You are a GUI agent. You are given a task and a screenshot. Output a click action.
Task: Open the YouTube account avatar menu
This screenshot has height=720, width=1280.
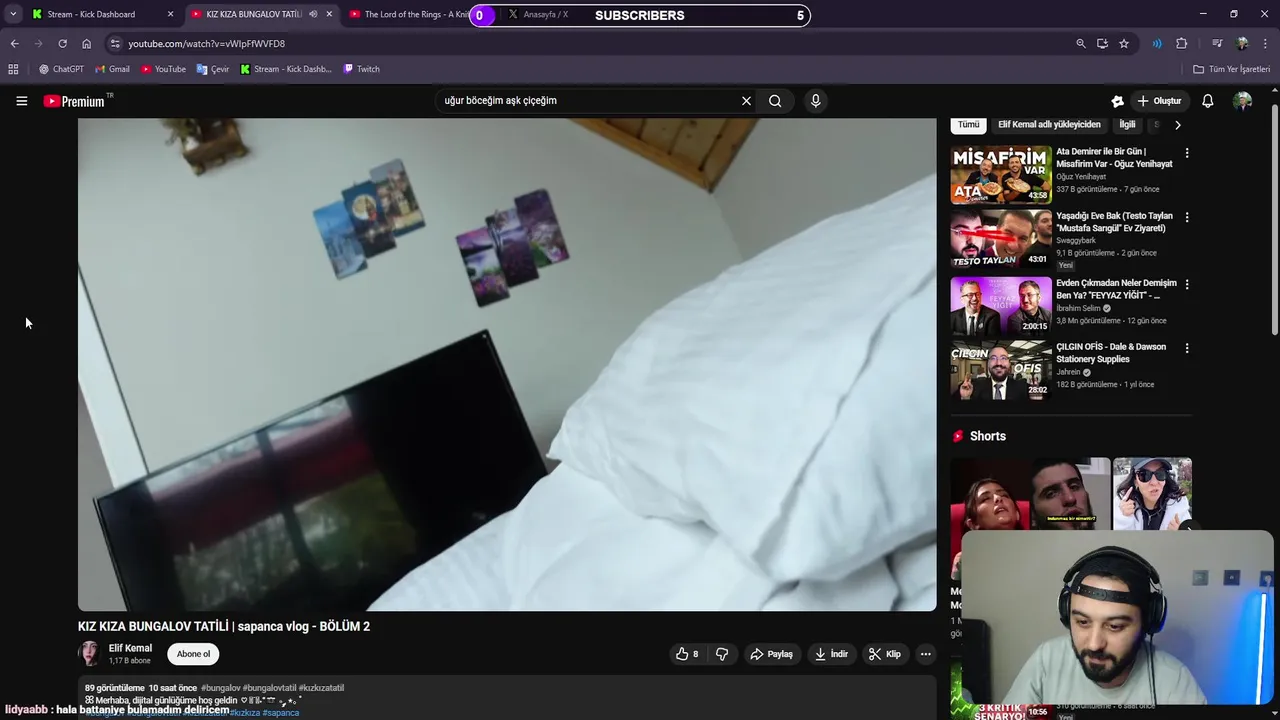point(1242,101)
